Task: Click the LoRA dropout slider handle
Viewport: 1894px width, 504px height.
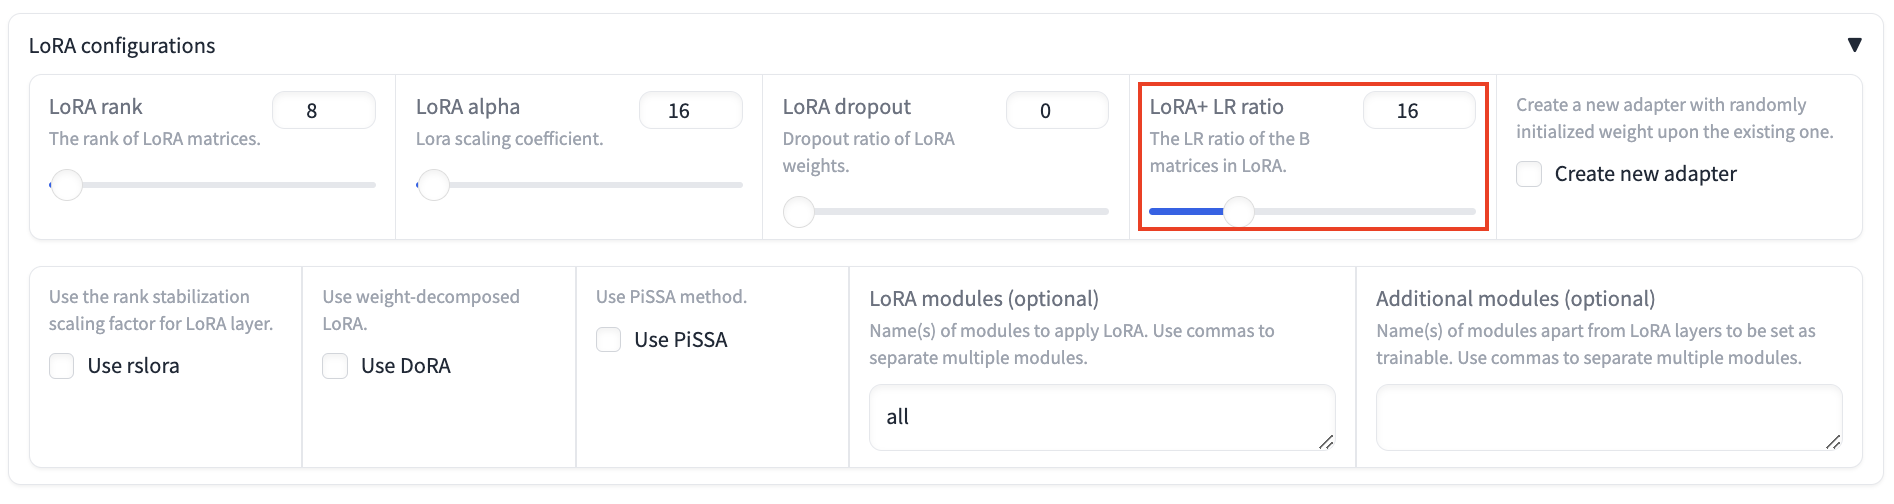Action: tap(799, 212)
